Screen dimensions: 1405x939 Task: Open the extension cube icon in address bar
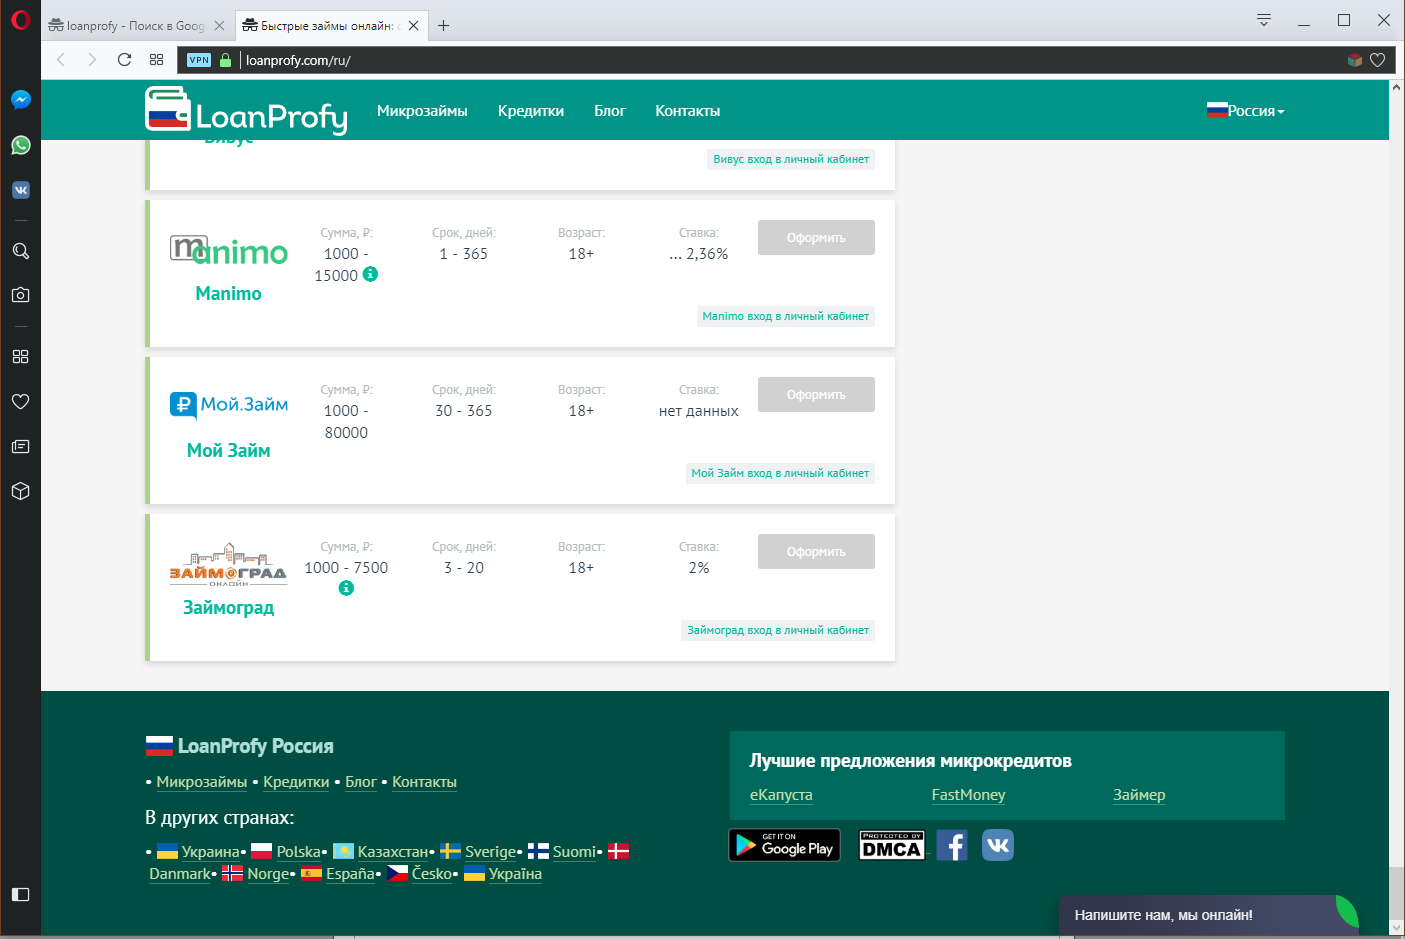pos(1354,60)
